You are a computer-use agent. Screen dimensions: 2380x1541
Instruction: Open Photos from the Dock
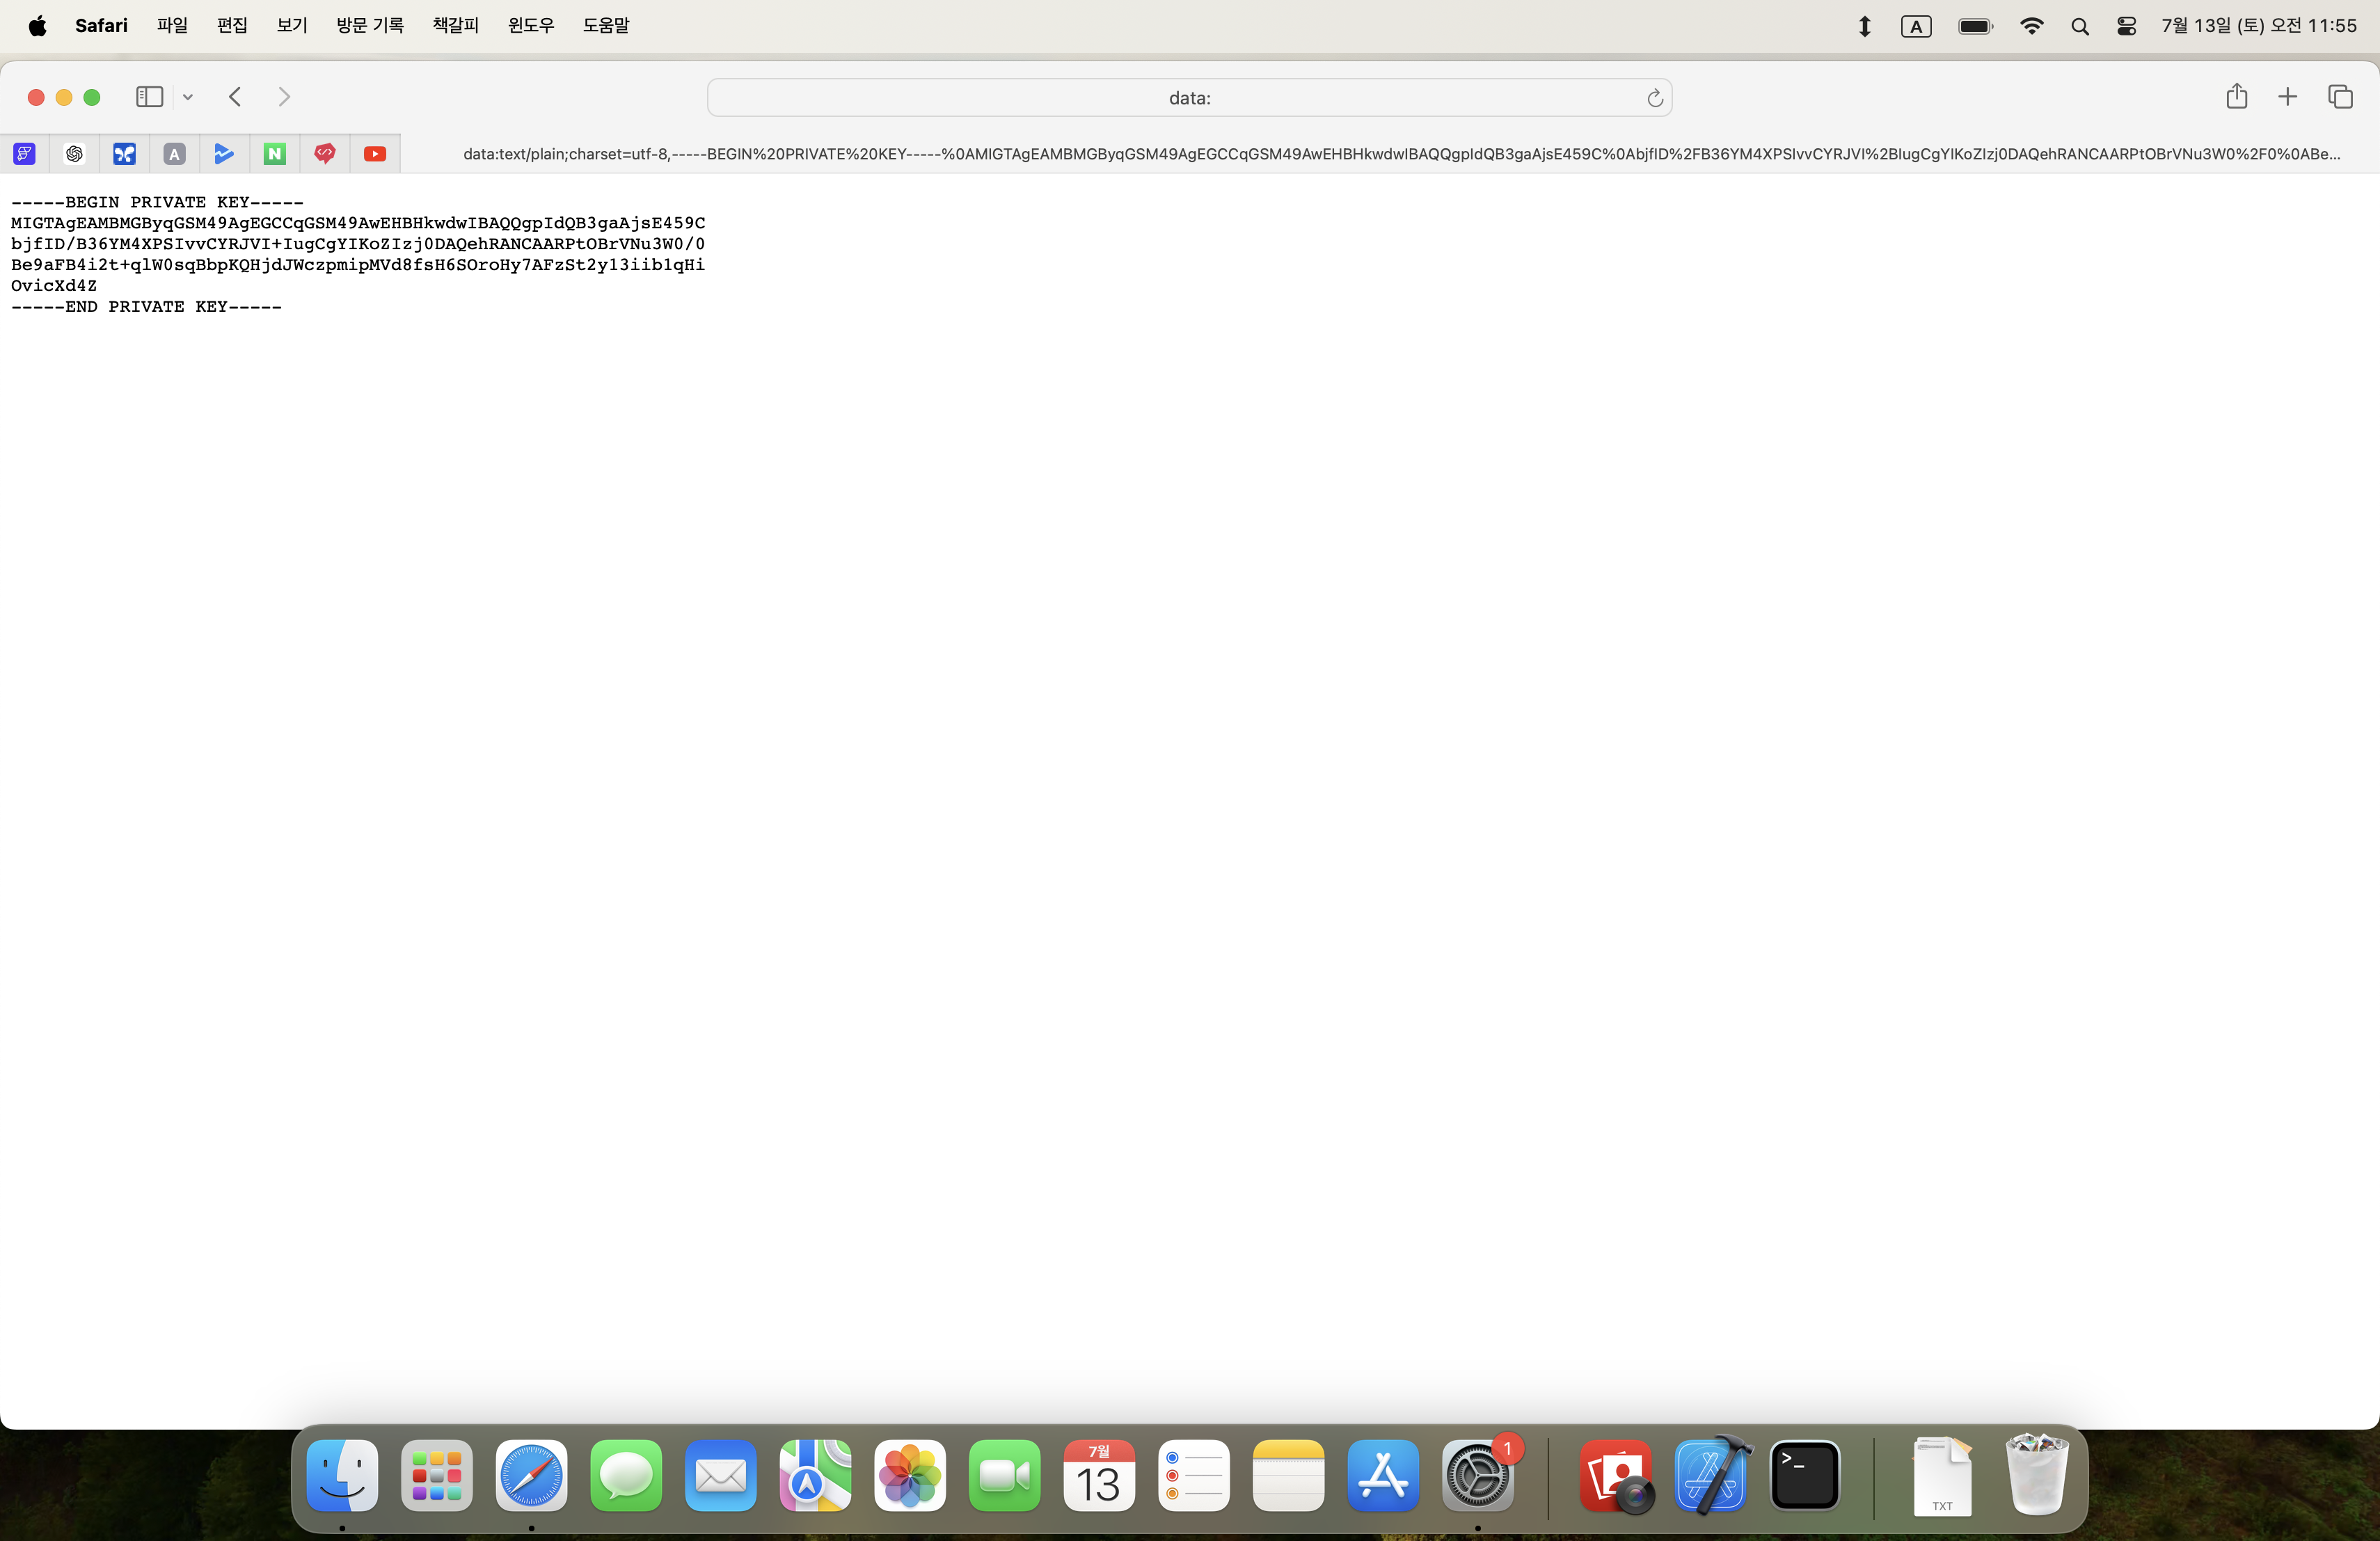pos(909,1475)
